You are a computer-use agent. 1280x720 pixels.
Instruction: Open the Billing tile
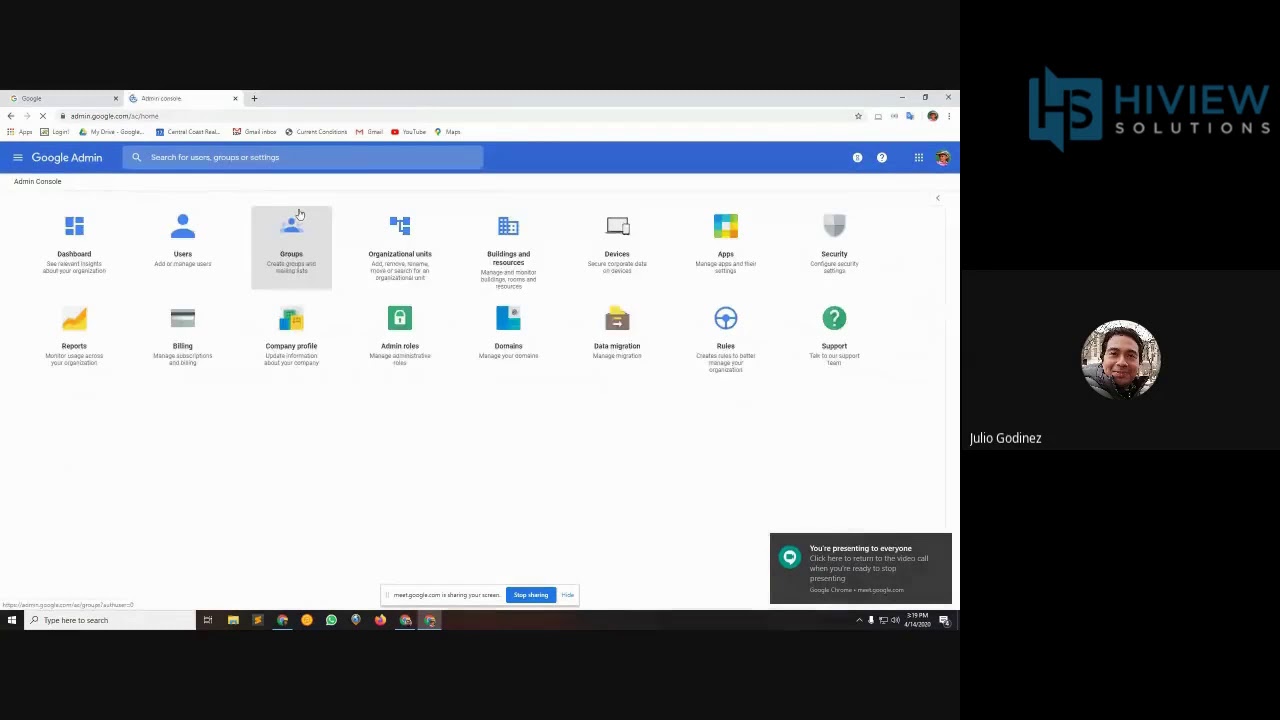[x=182, y=338]
